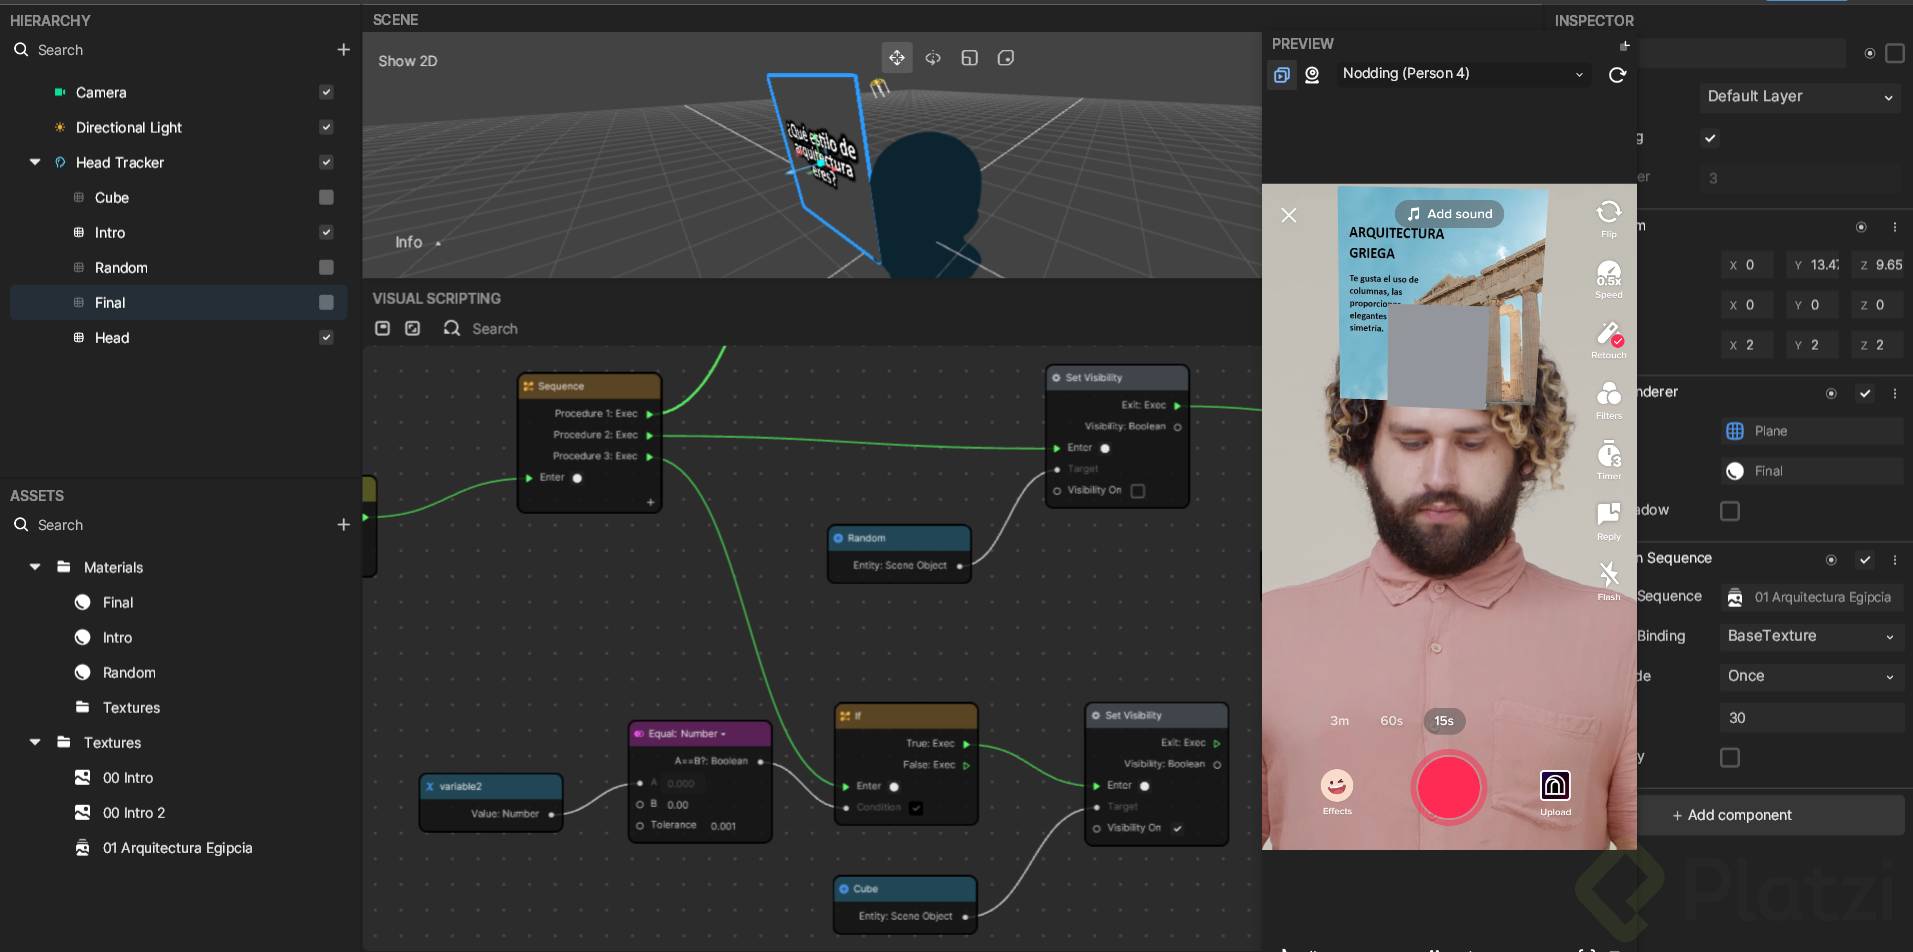Click the Flip camera icon in preview
The image size is (1913, 952).
(x=1608, y=213)
